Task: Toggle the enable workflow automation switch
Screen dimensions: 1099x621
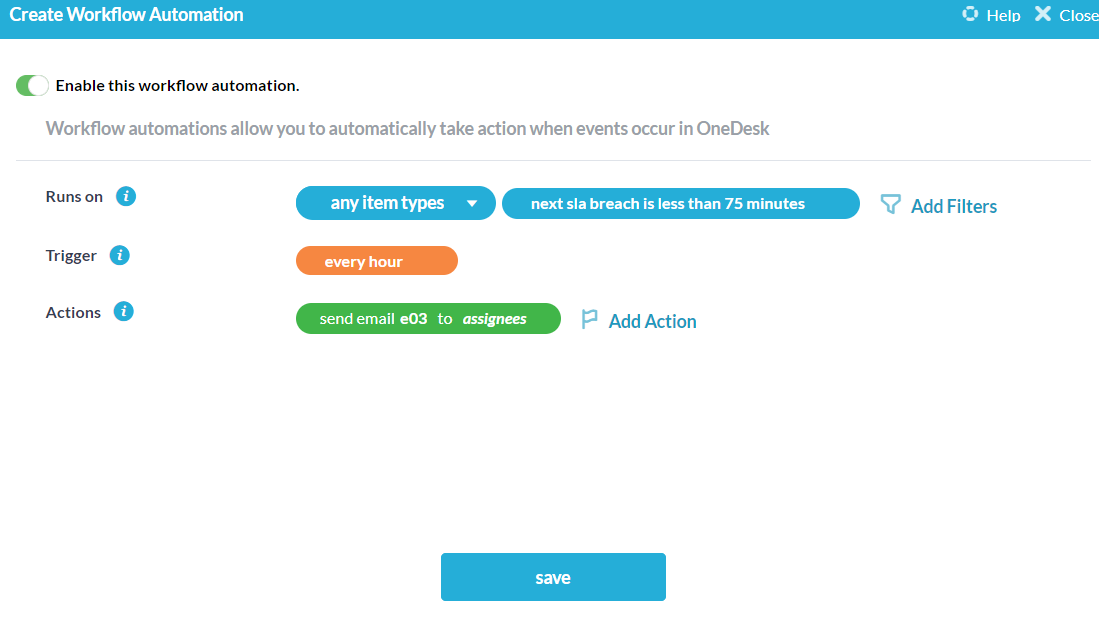Action: point(32,86)
